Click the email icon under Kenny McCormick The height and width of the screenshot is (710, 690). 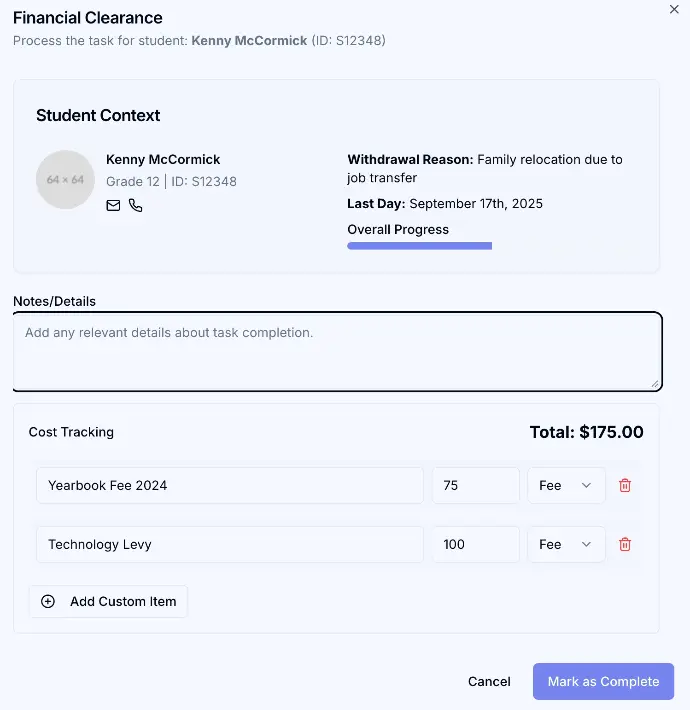tap(113, 205)
